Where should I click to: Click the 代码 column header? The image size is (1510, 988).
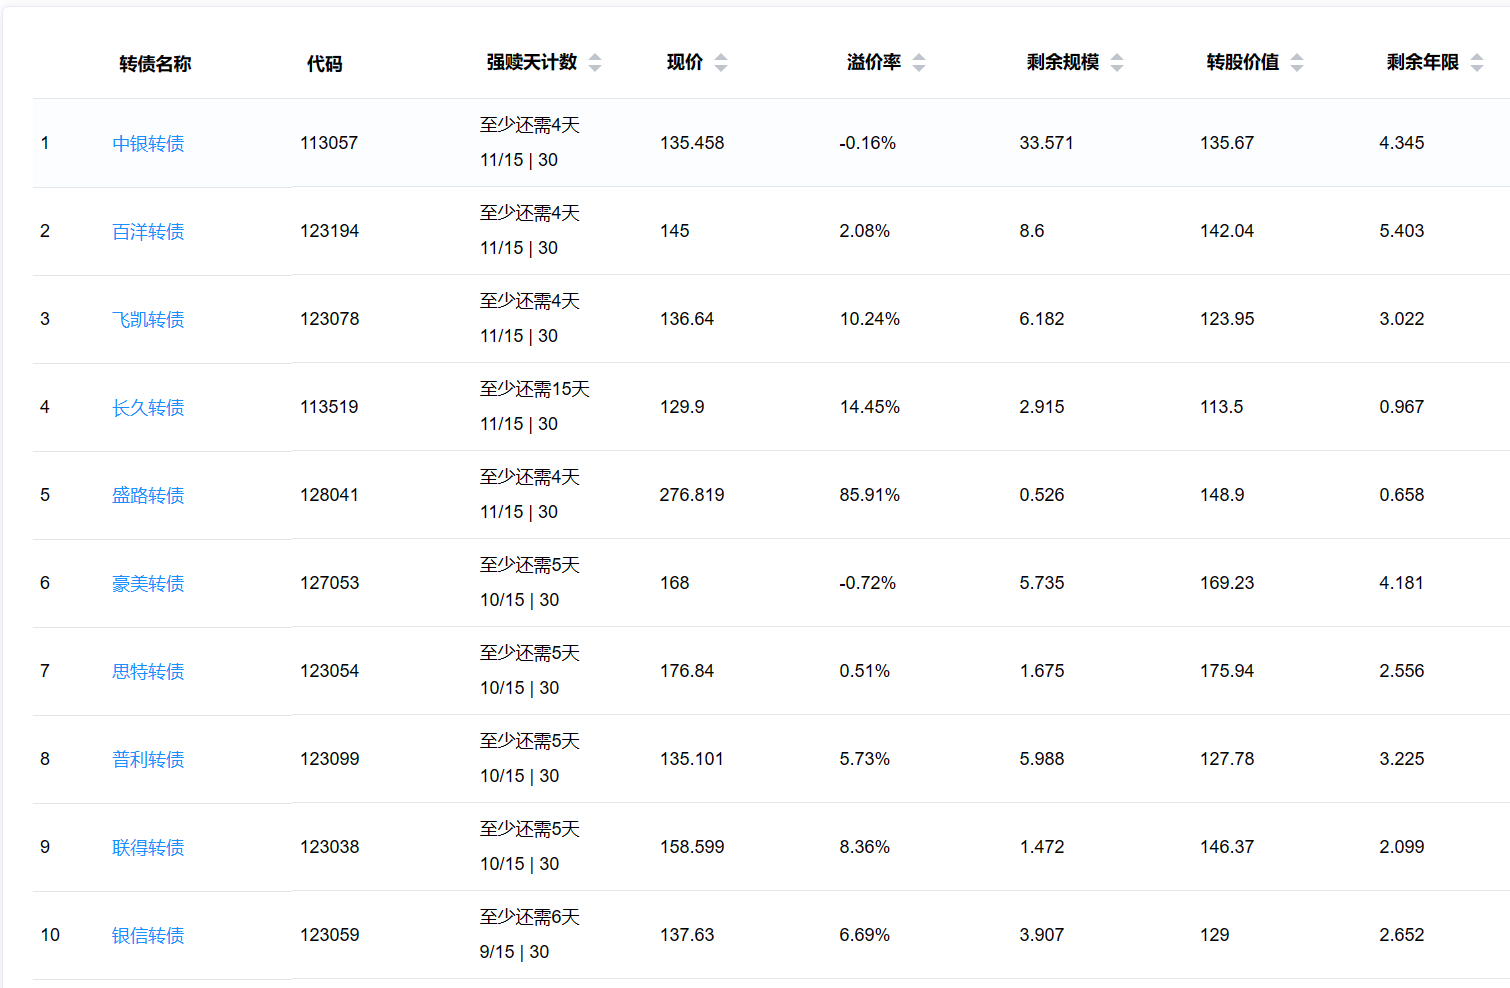tap(324, 64)
